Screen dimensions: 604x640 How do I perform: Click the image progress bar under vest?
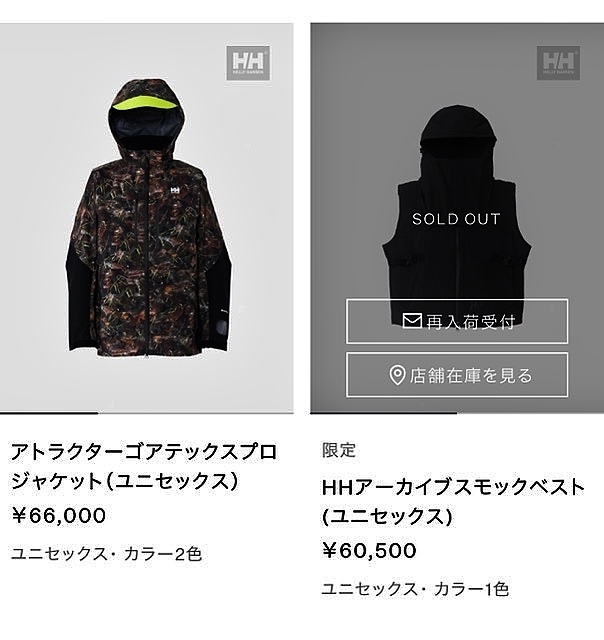point(457,413)
